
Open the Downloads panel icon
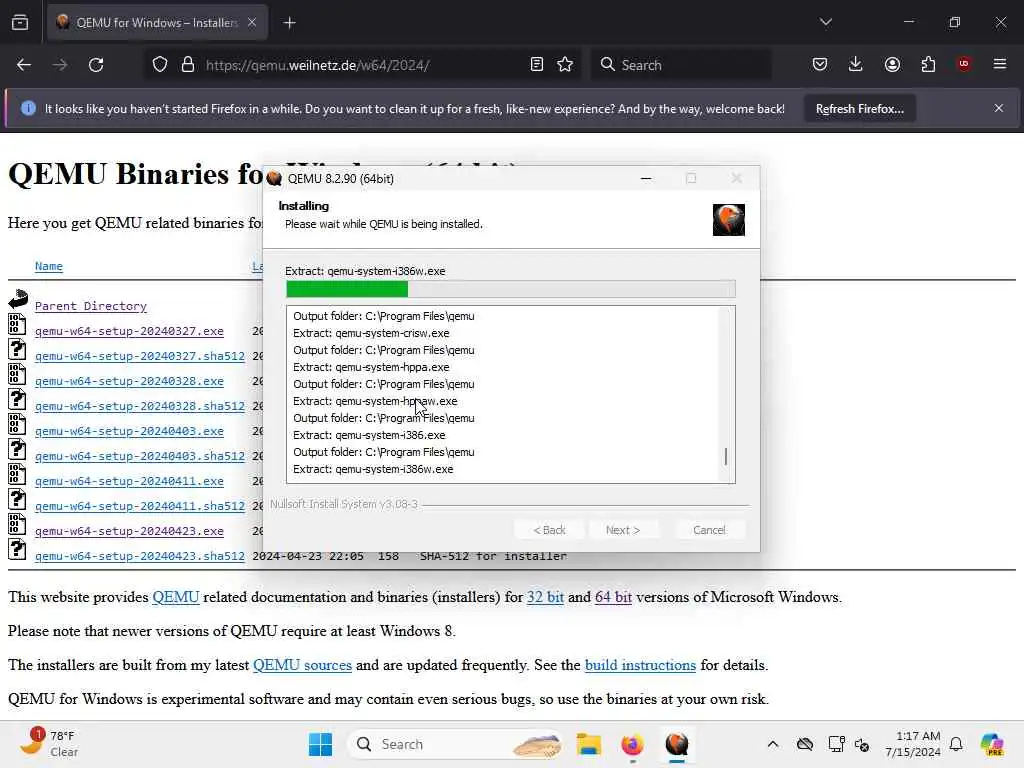[856, 65]
